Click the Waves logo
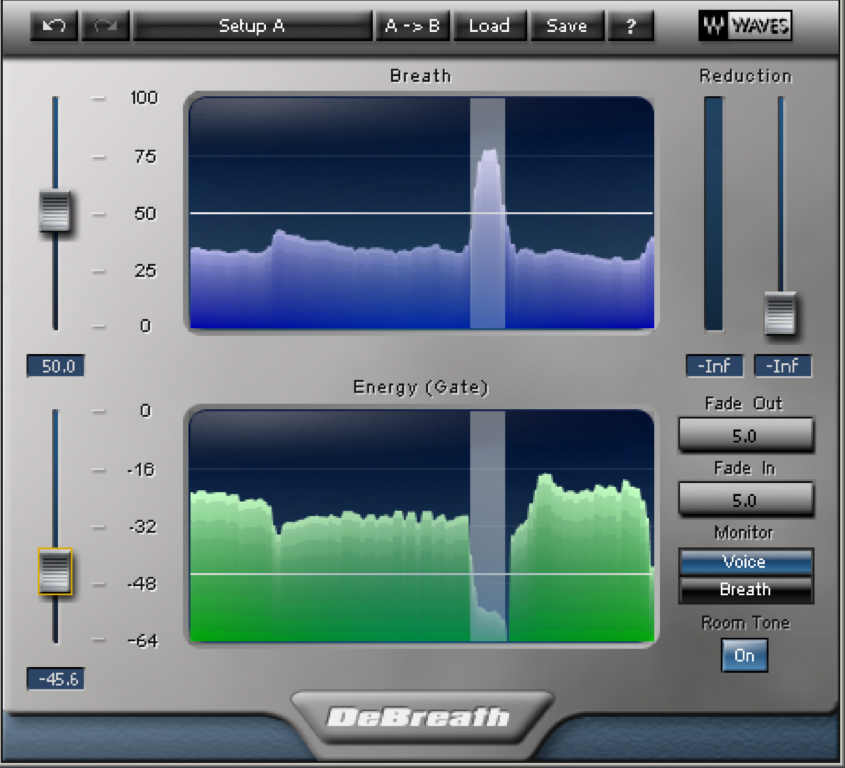845x768 pixels. [x=745, y=26]
